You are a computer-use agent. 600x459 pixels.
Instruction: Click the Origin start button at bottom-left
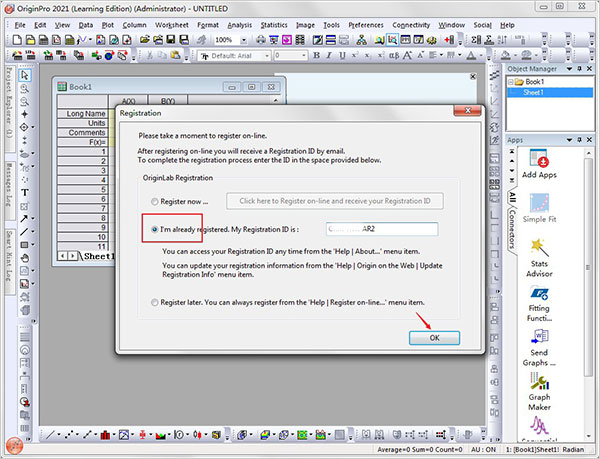(14, 446)
